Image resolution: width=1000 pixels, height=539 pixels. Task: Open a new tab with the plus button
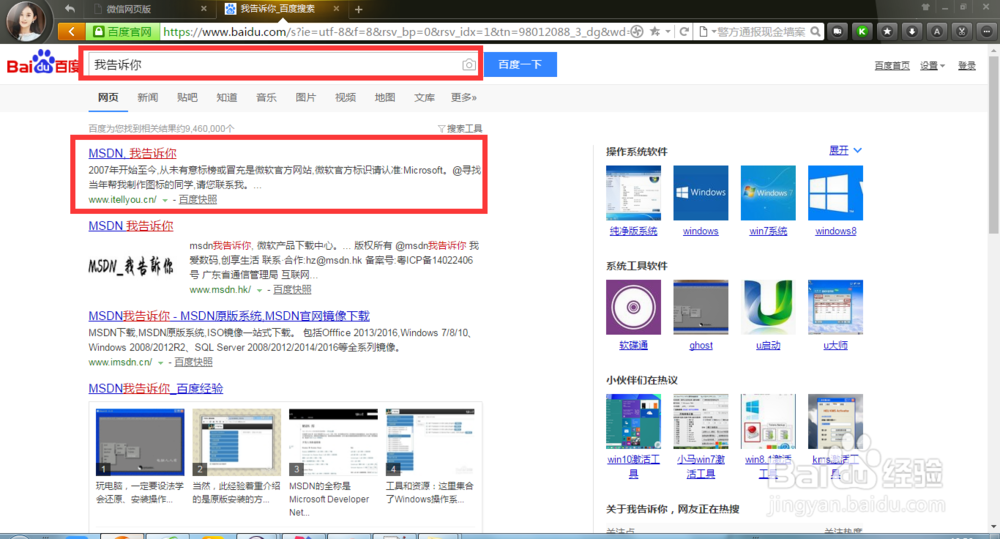pyautogui.click(x=358, y=9)
